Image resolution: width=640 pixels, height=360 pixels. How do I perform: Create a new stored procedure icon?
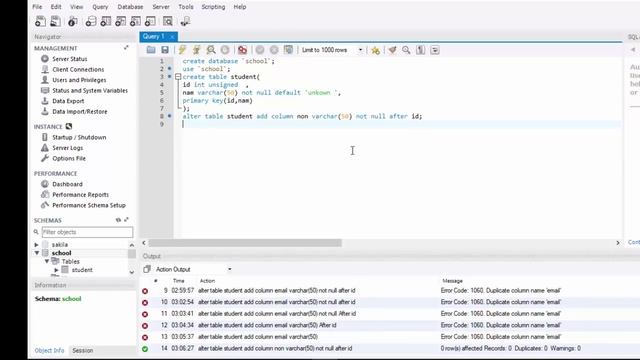point(135,21)
